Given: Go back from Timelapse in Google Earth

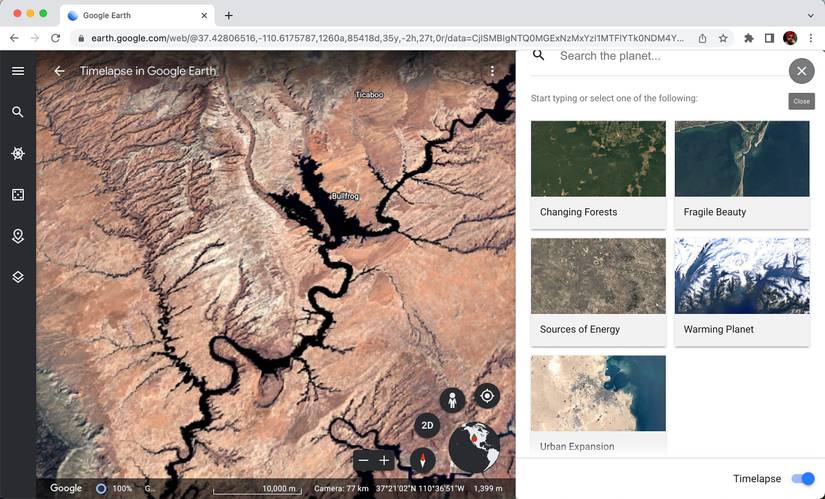Looking at the screenshot, I should pos(59,71).
